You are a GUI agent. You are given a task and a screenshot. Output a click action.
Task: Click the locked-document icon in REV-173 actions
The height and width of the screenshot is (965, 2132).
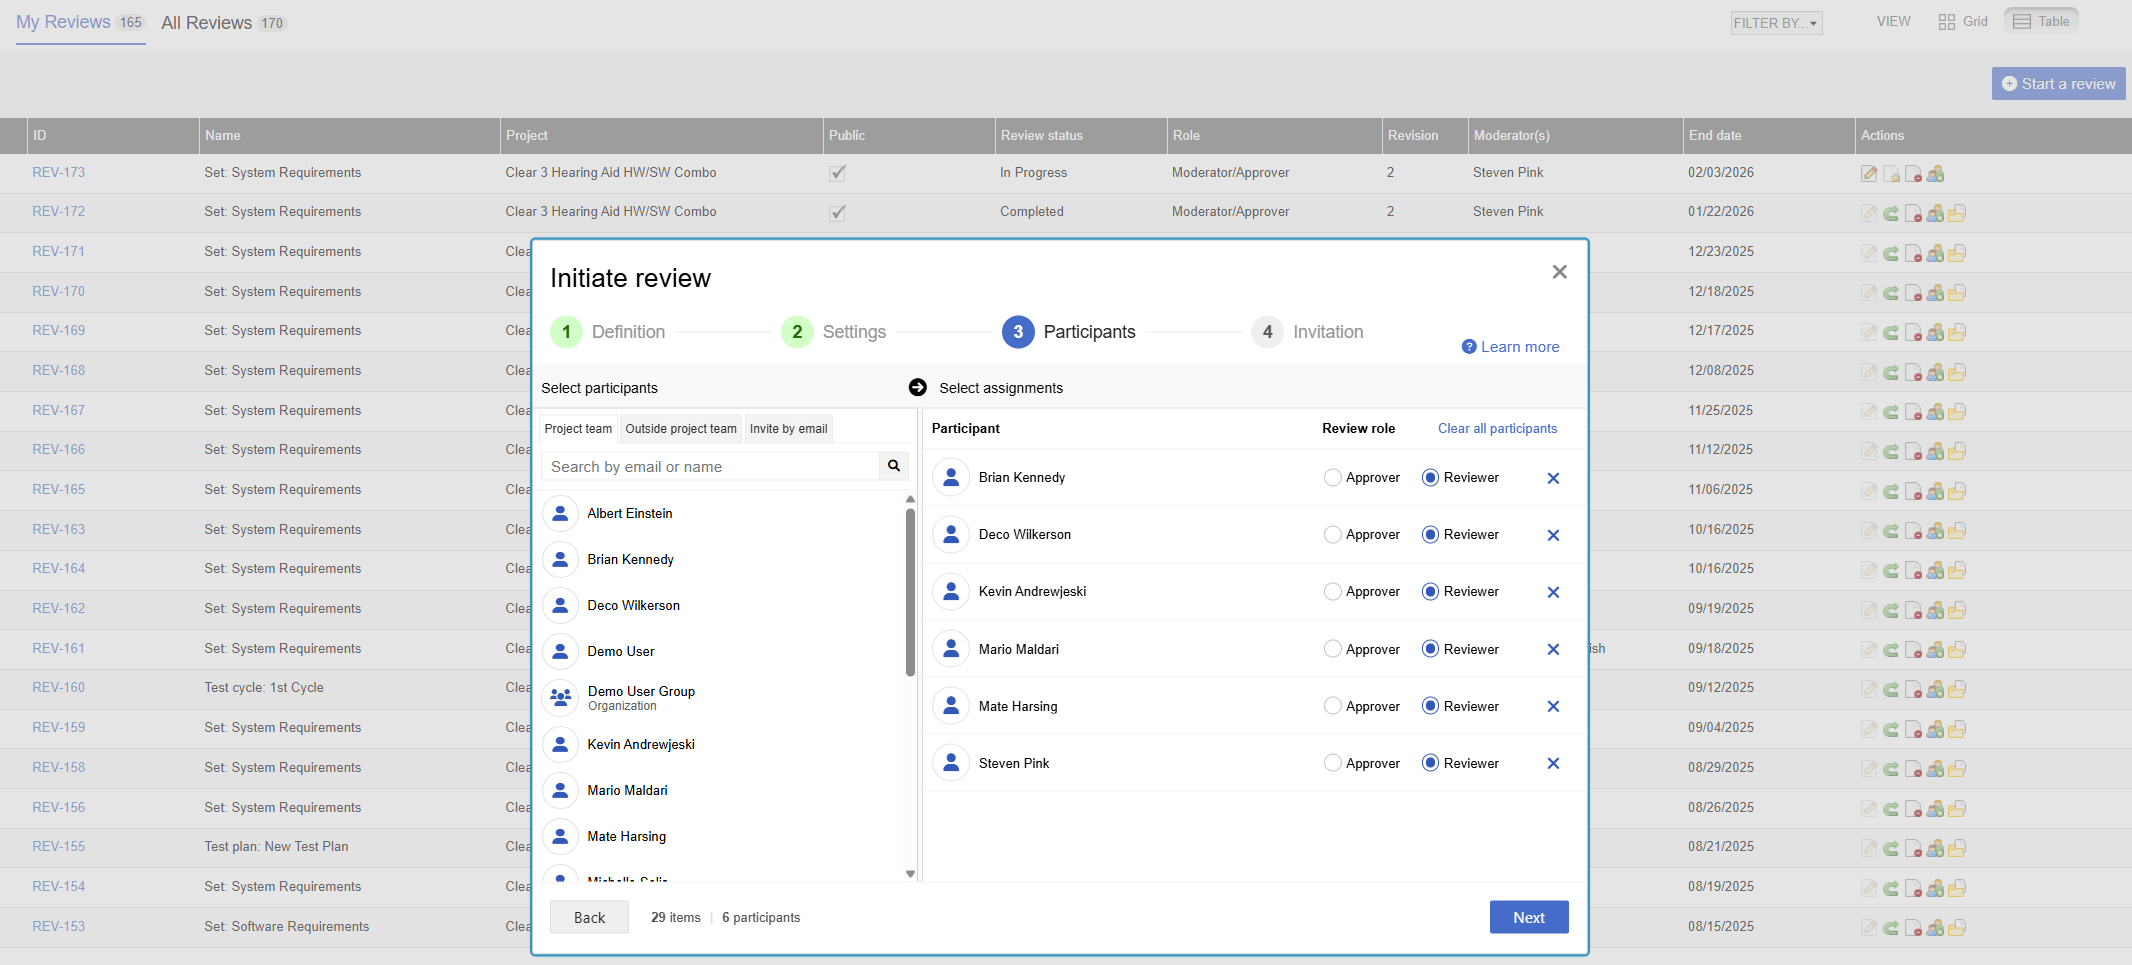tap(1891, 174)
